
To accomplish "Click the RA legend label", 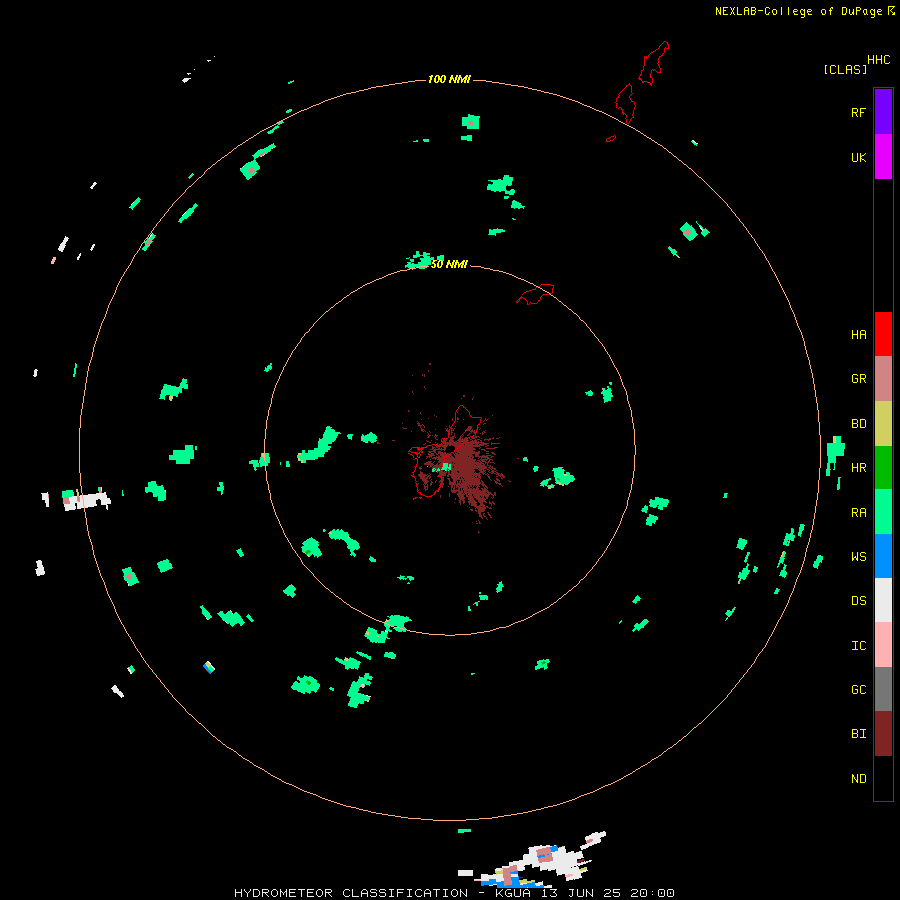I will [x=858, y=513].
